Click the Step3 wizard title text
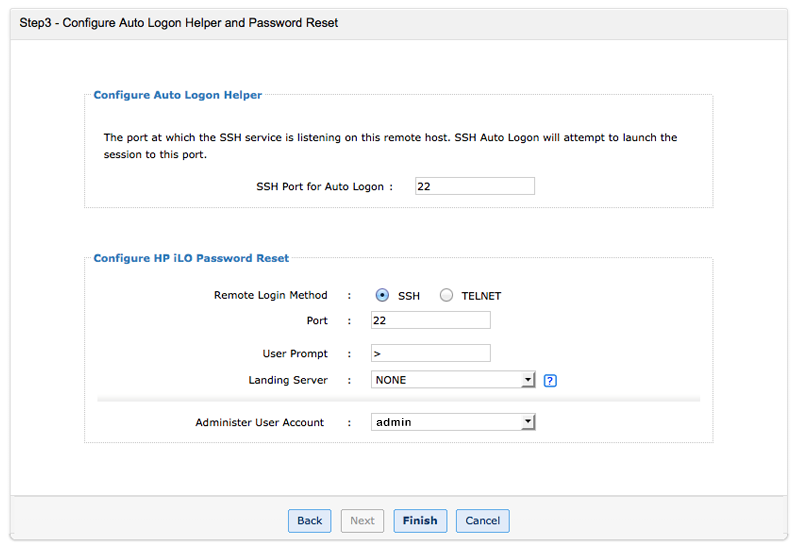The image size is (800, 549). pyautogui.click(x=179, y=23)
